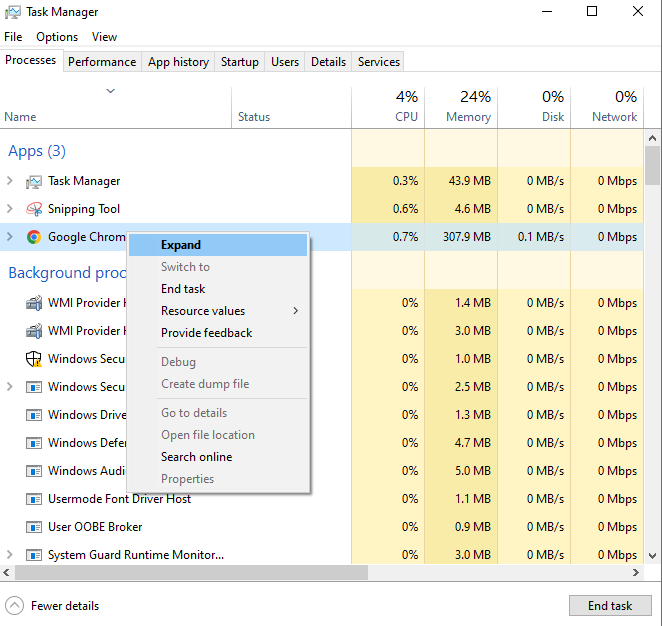Click the vertical scrollbar thumb

tap(652, 165)
